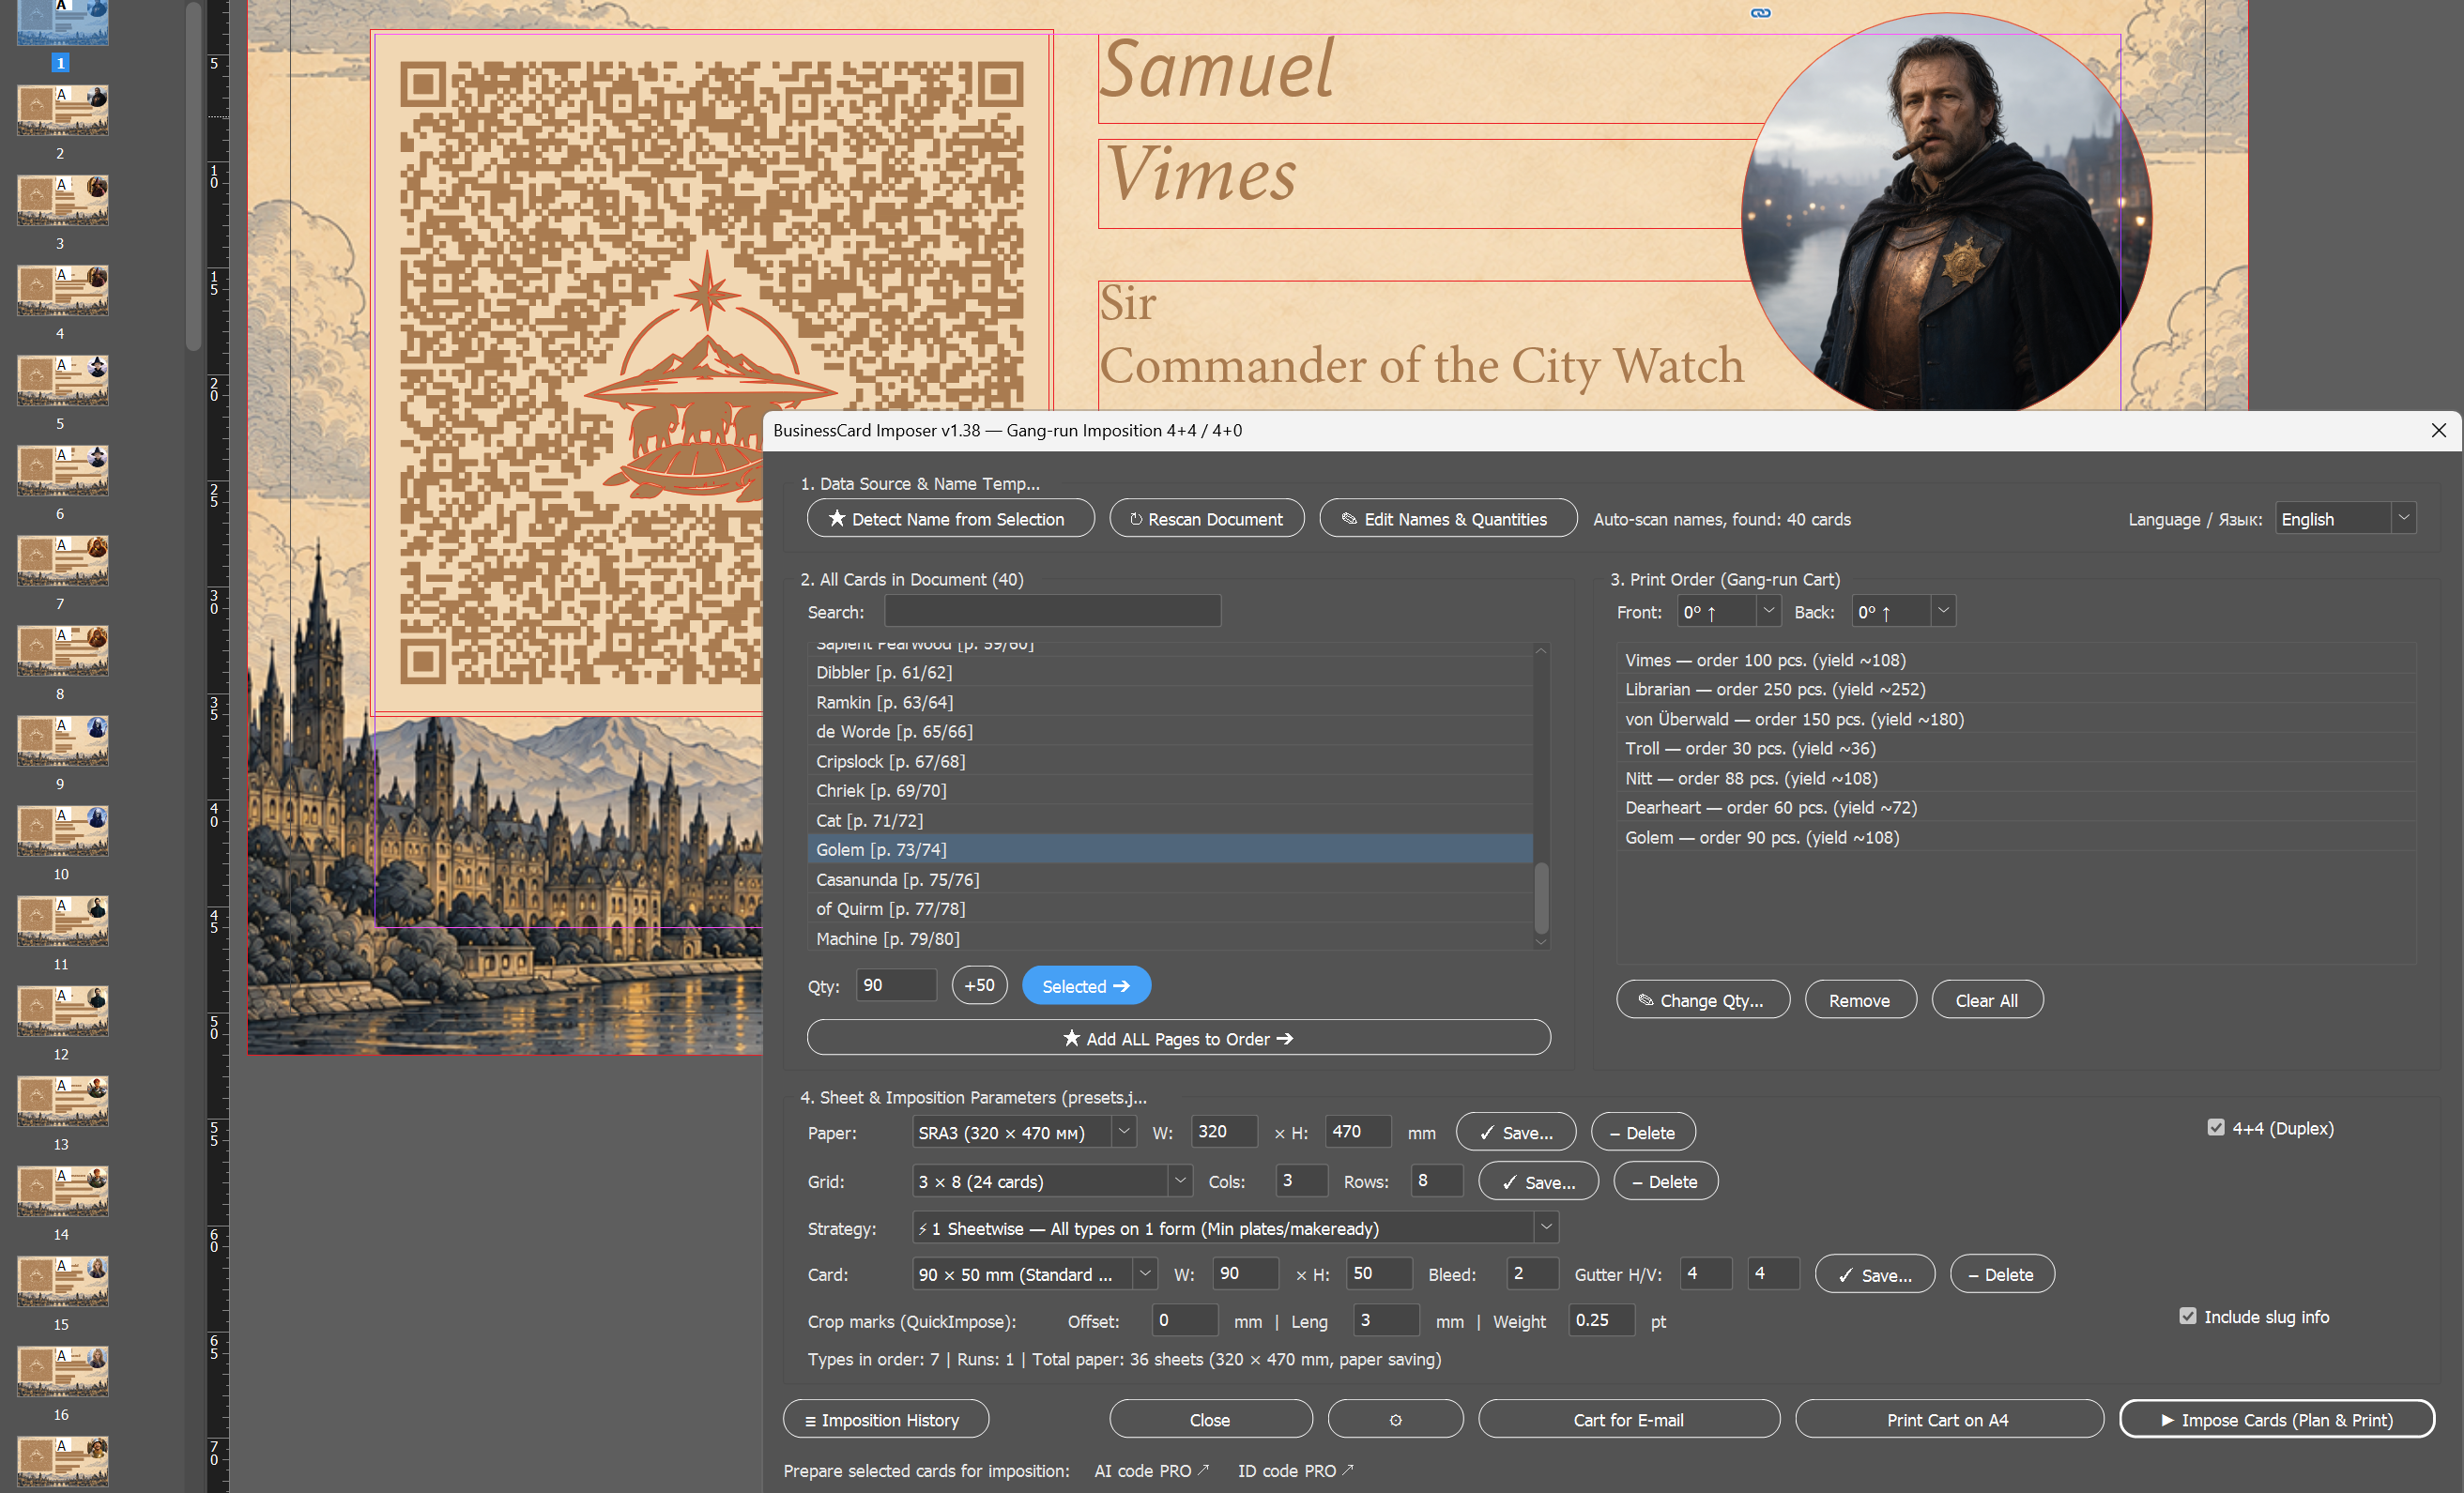Click the +50 quantity button
This screenshot has height=1493, width=2464.
[979, 985]
